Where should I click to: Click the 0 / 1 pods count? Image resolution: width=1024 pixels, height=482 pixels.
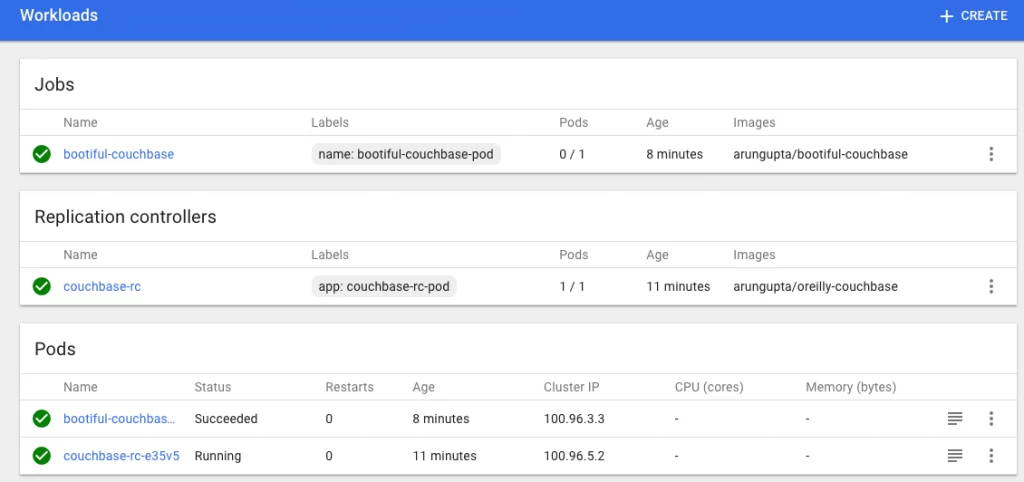pyautogui.click(x=573, y=154)
